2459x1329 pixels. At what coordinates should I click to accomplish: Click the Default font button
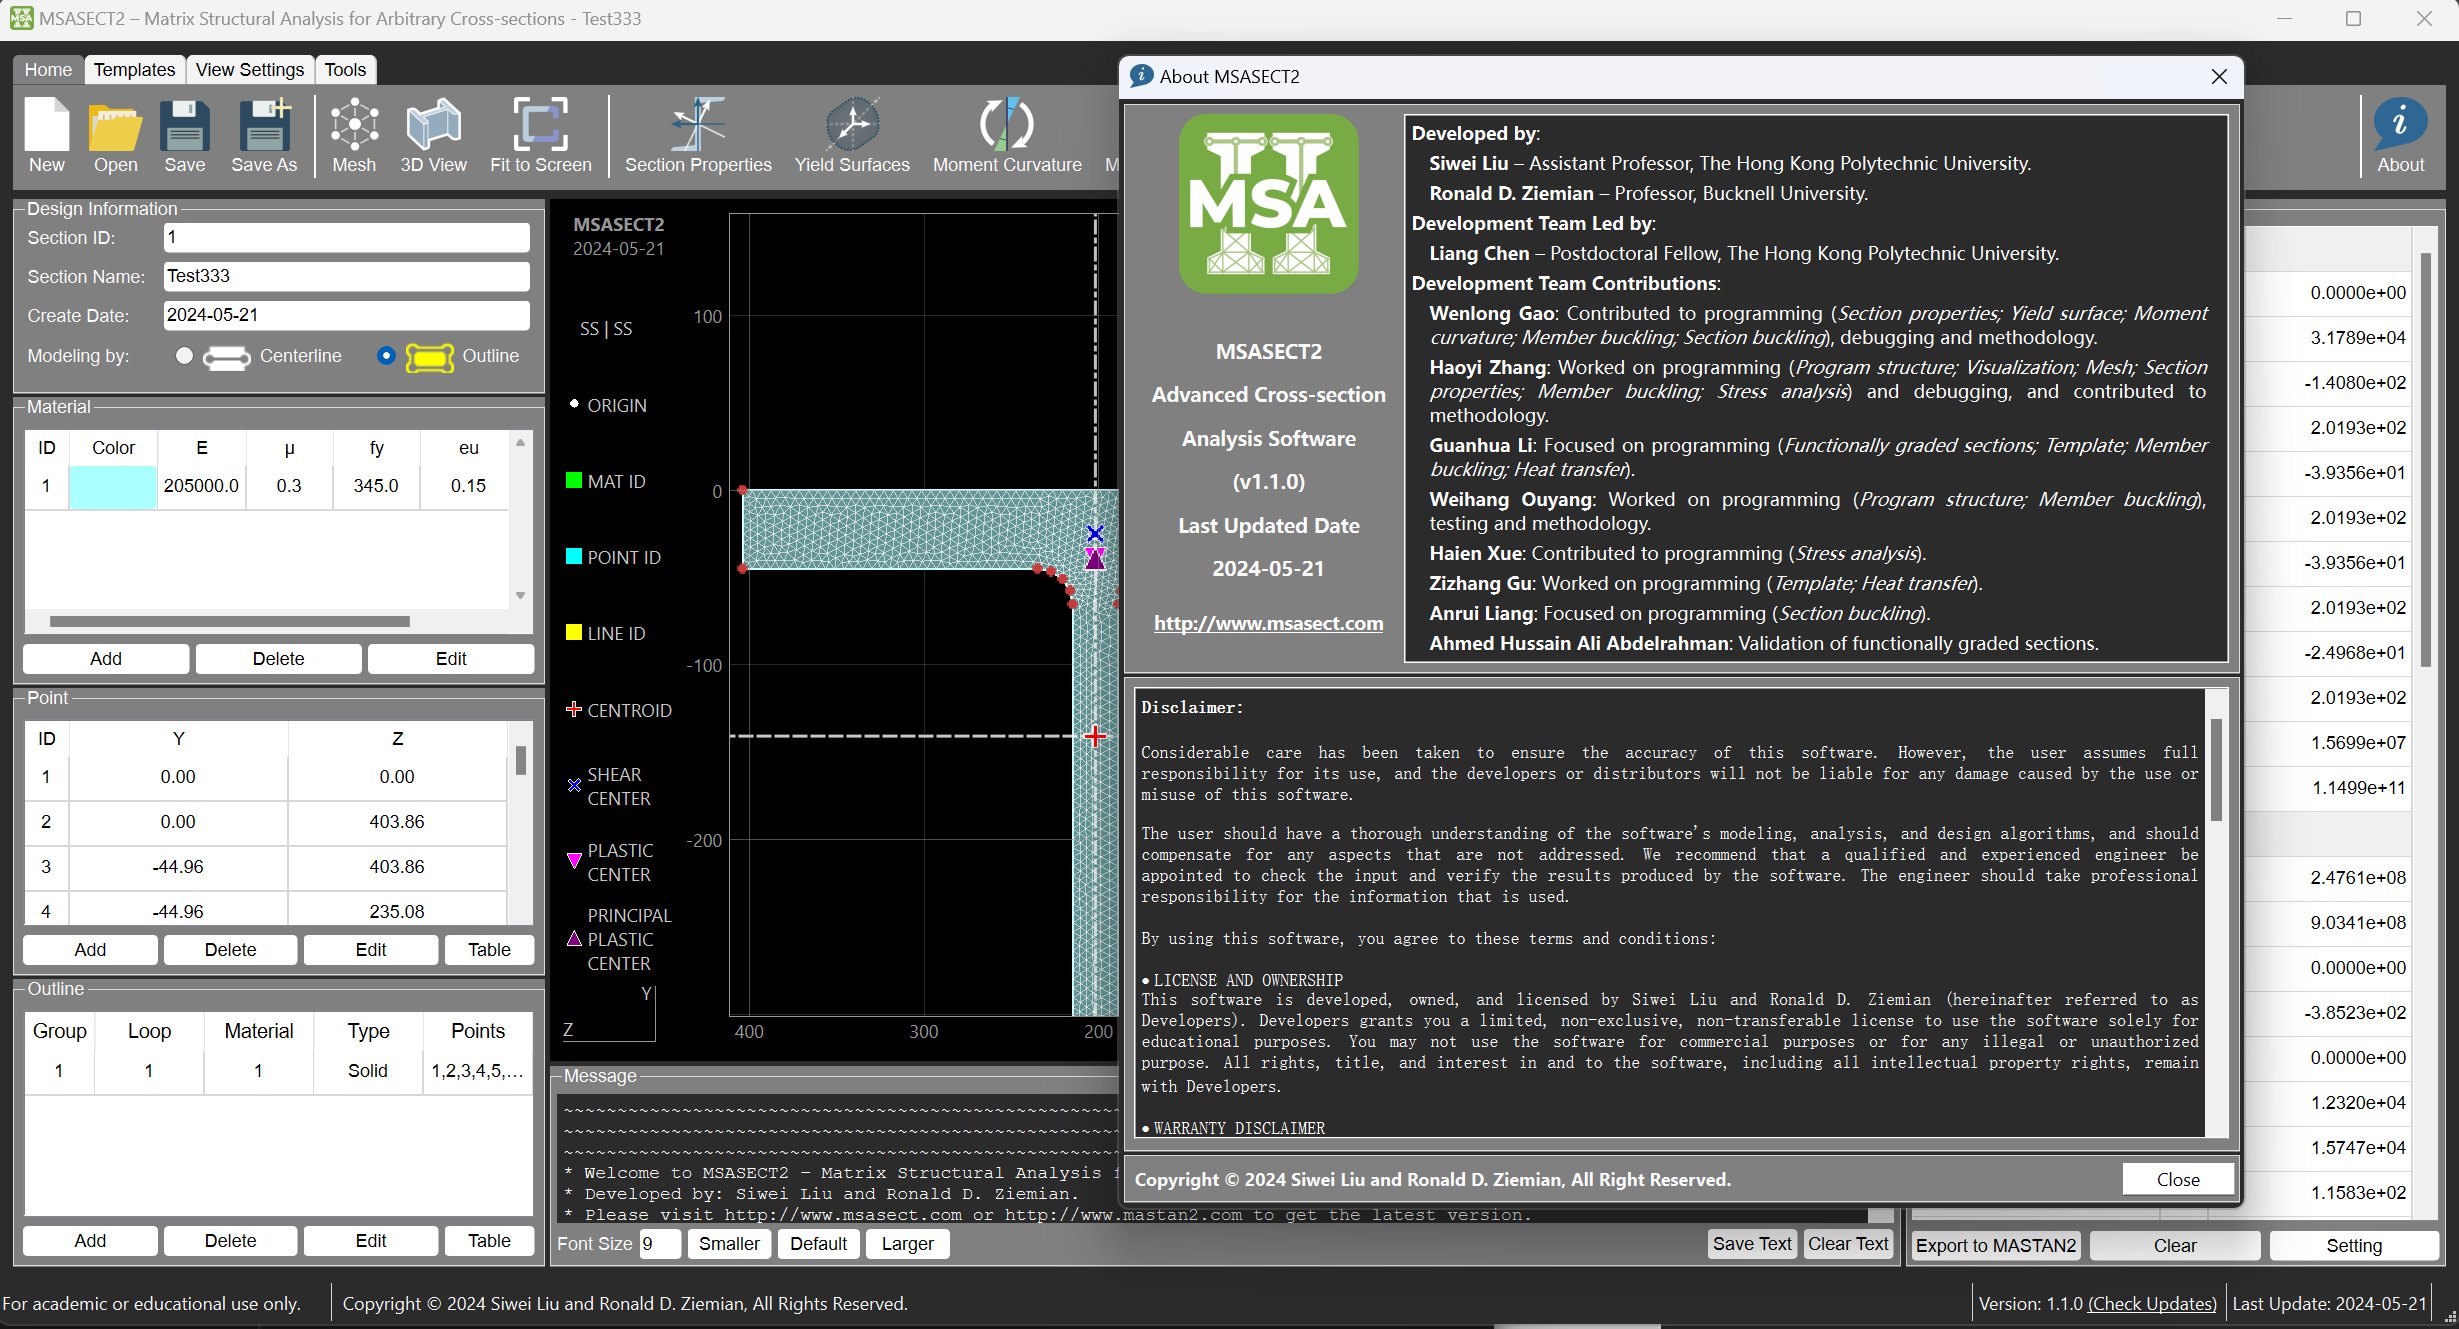point(818,1243)
